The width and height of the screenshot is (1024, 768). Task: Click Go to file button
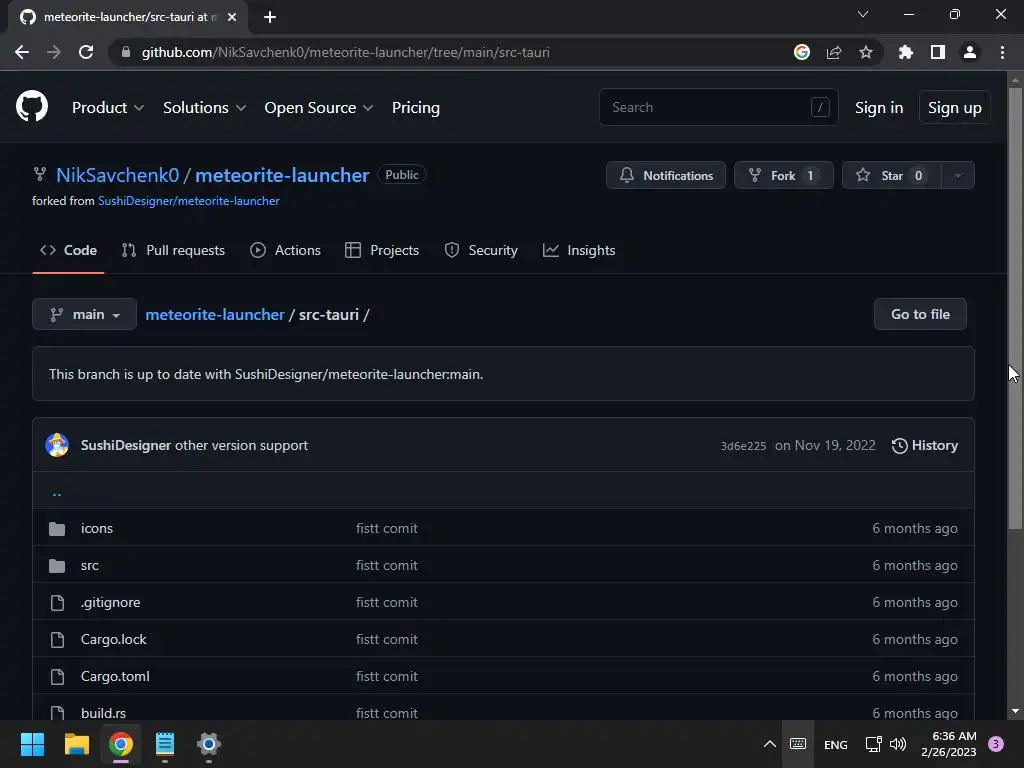click(920, 314)
